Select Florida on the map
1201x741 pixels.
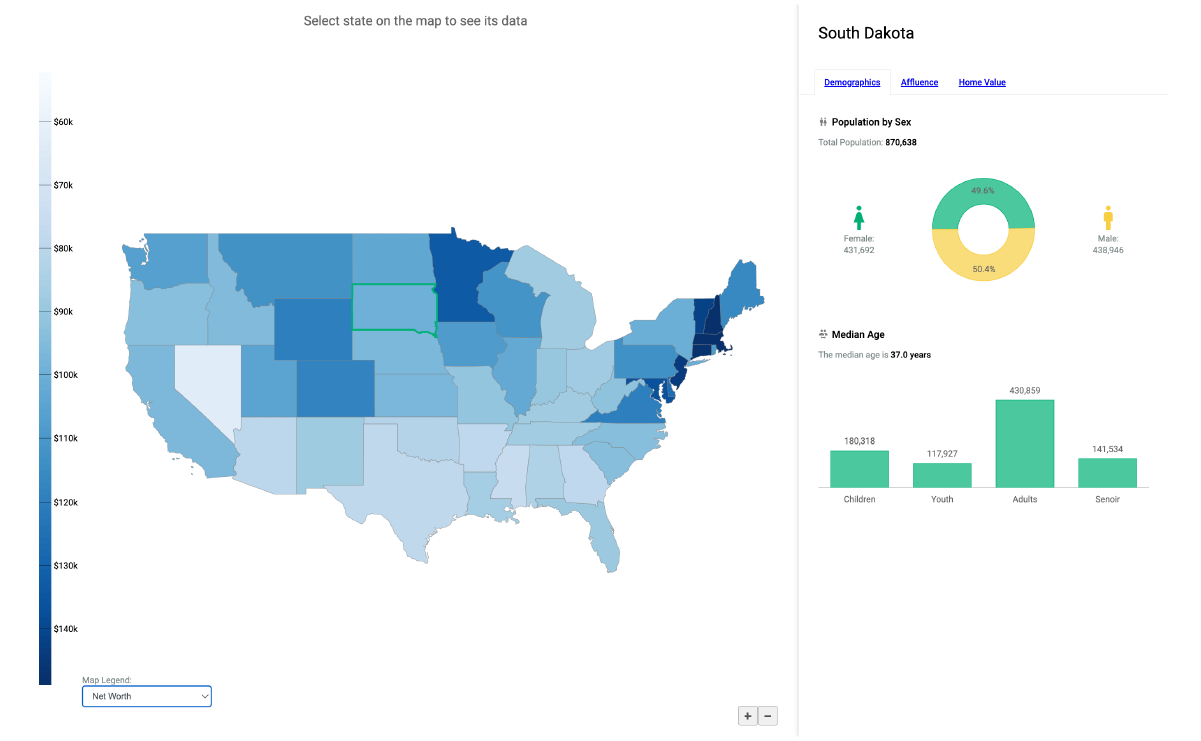tap(605, 540)
